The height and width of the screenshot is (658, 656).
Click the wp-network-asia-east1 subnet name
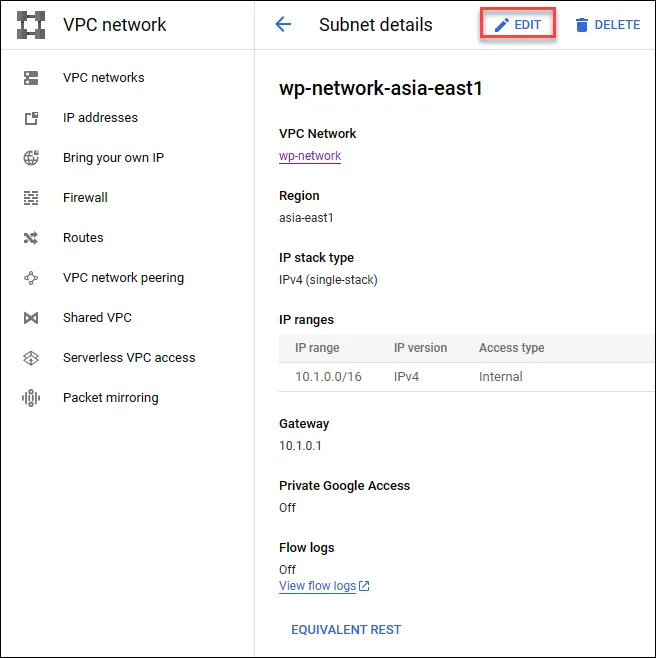[381, 89]
